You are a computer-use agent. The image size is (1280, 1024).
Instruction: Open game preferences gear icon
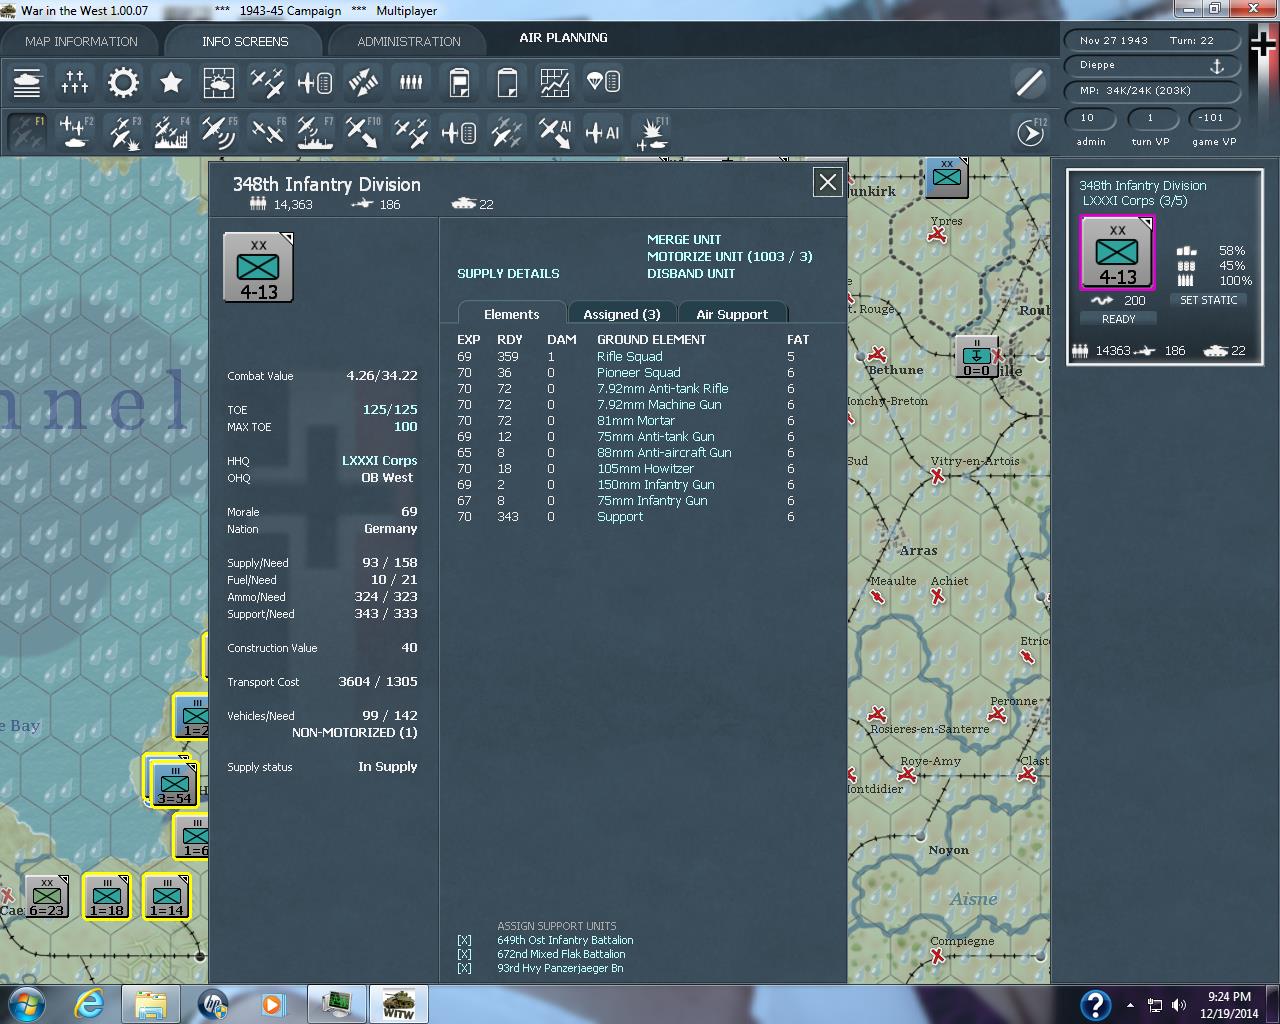[123, 82]
